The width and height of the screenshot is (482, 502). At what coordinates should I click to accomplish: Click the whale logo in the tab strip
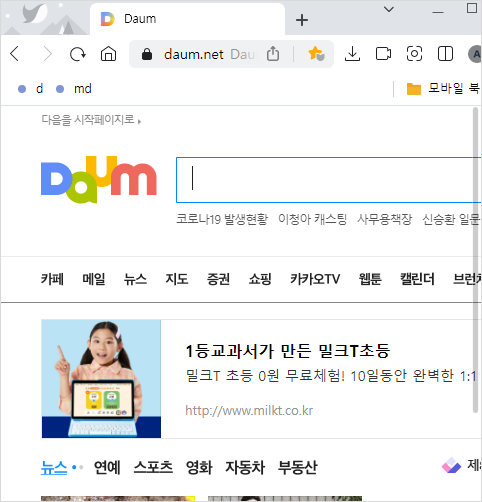35,13
